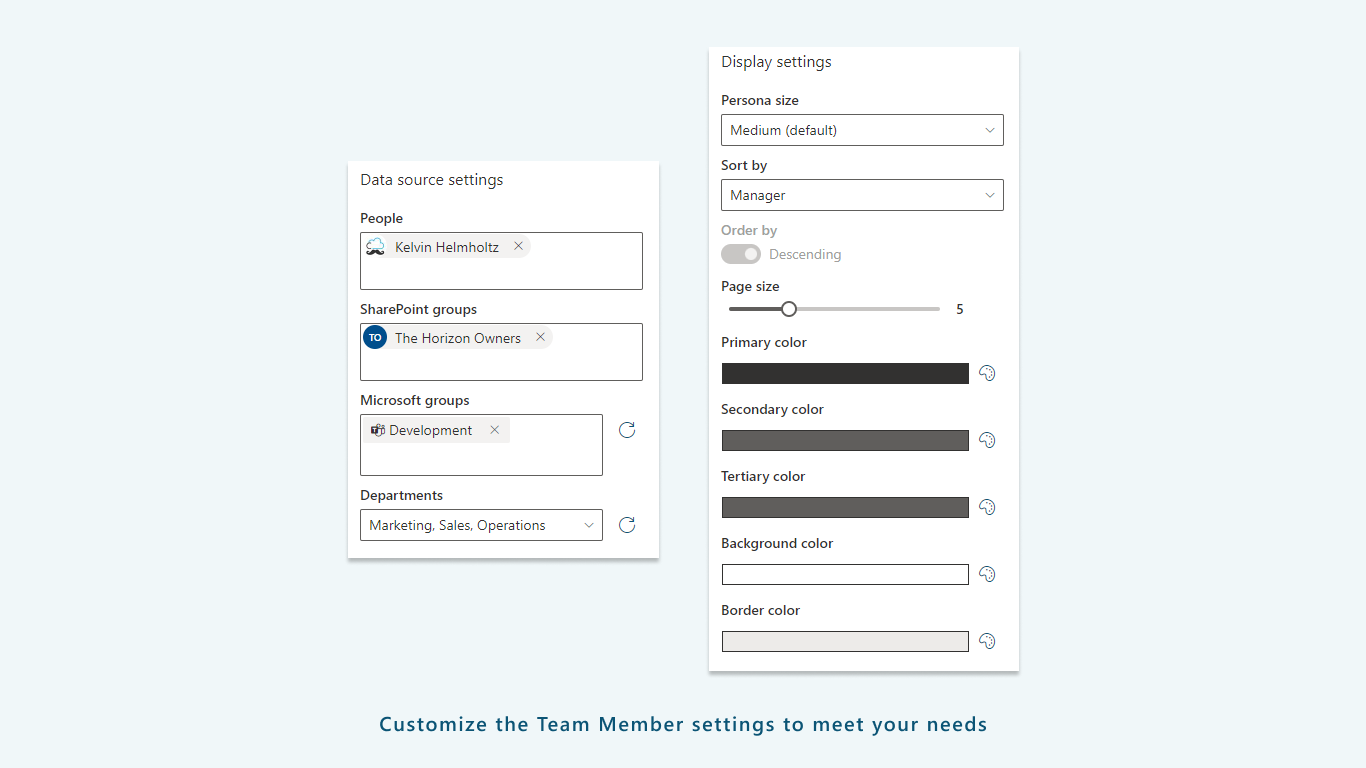Click the Page size slider handle
1366x768 pixels.
[789, 309]
